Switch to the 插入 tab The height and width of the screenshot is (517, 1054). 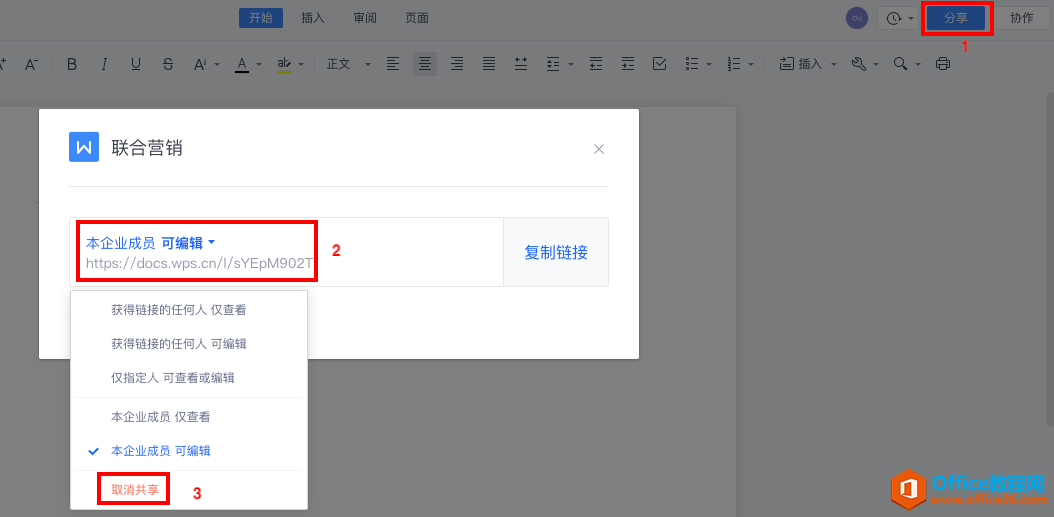tap(313, 18)
